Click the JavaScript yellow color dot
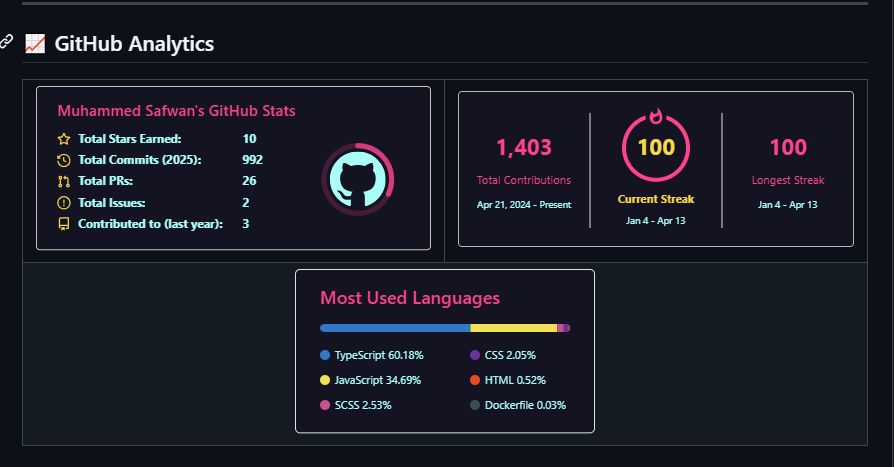Image resolution: width=894 pixels, height=467 pixels. [x=325, y=380]
